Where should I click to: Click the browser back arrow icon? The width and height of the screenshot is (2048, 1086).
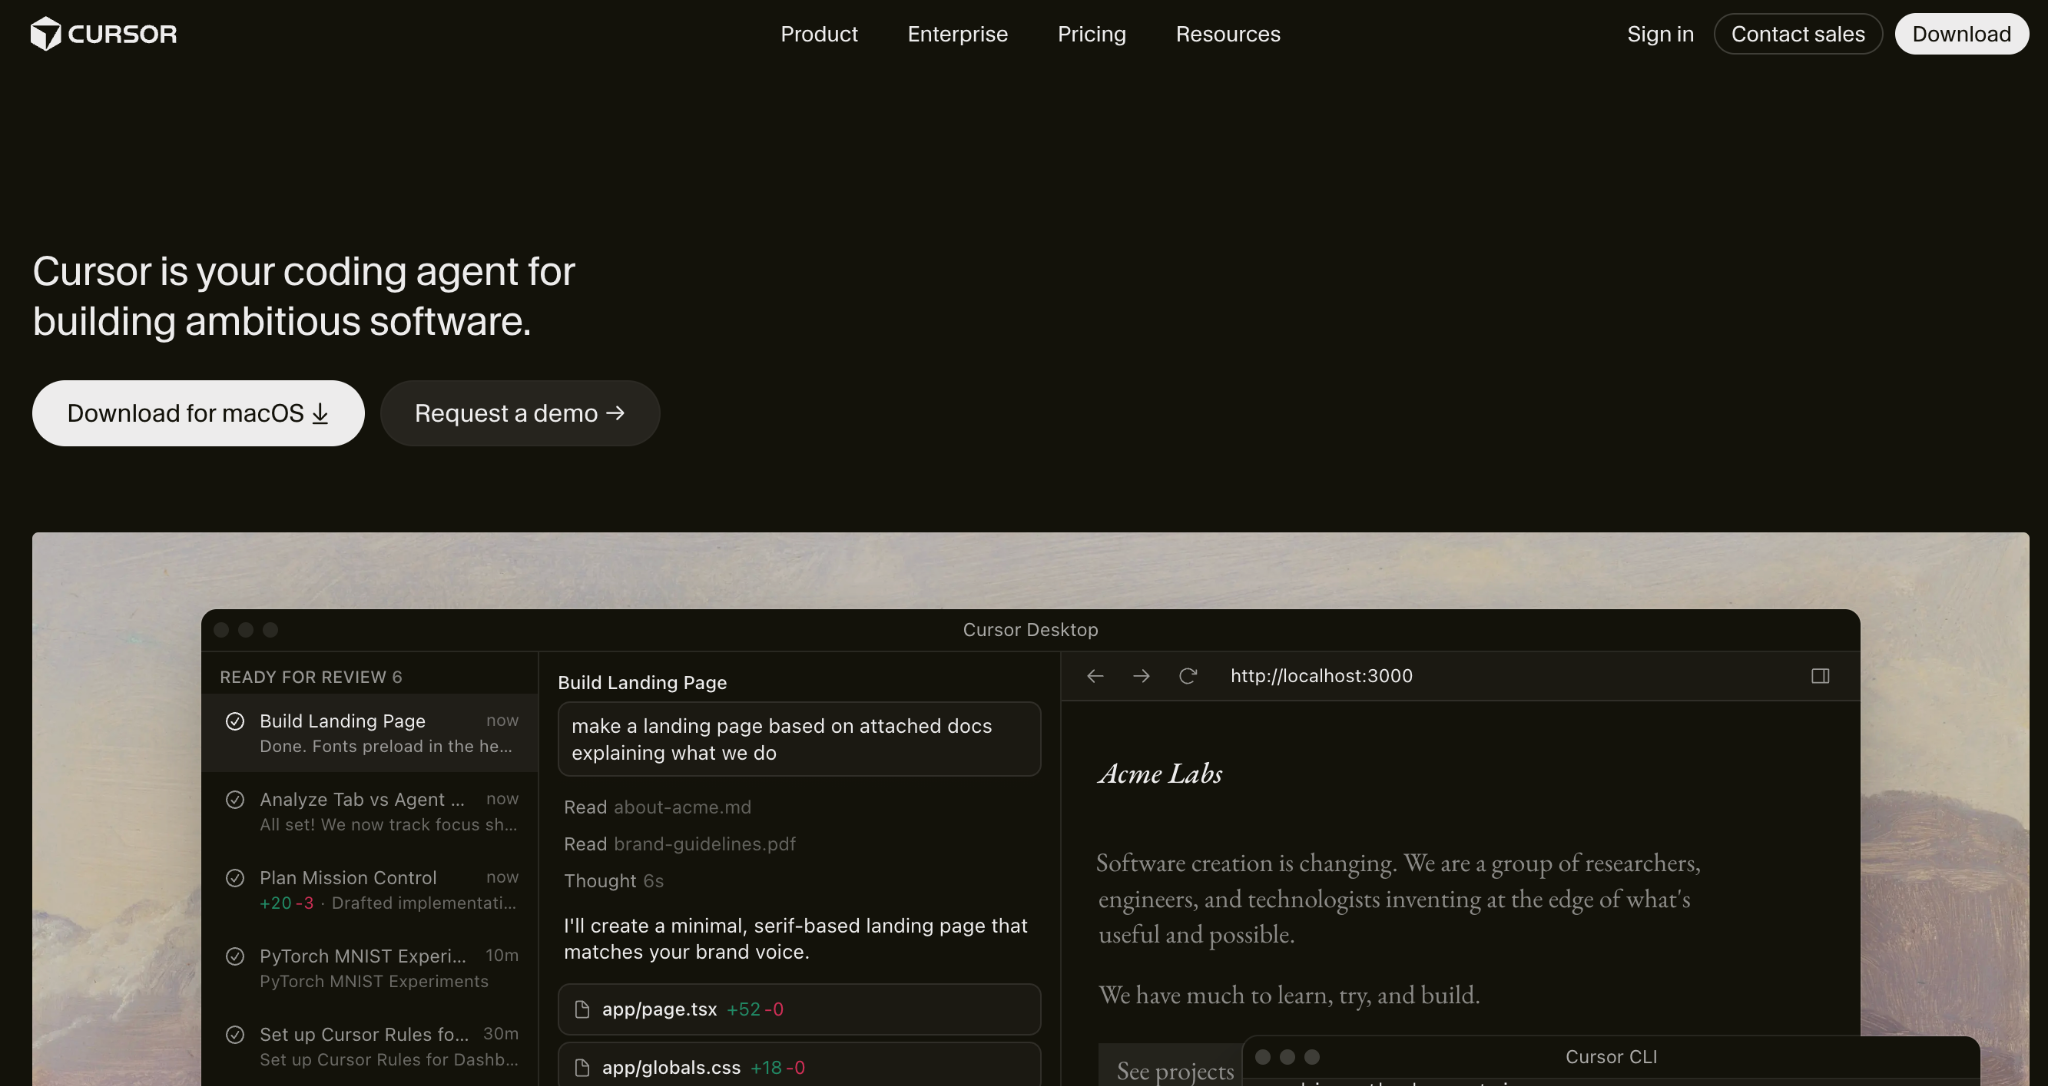[x=1095, y=676]
